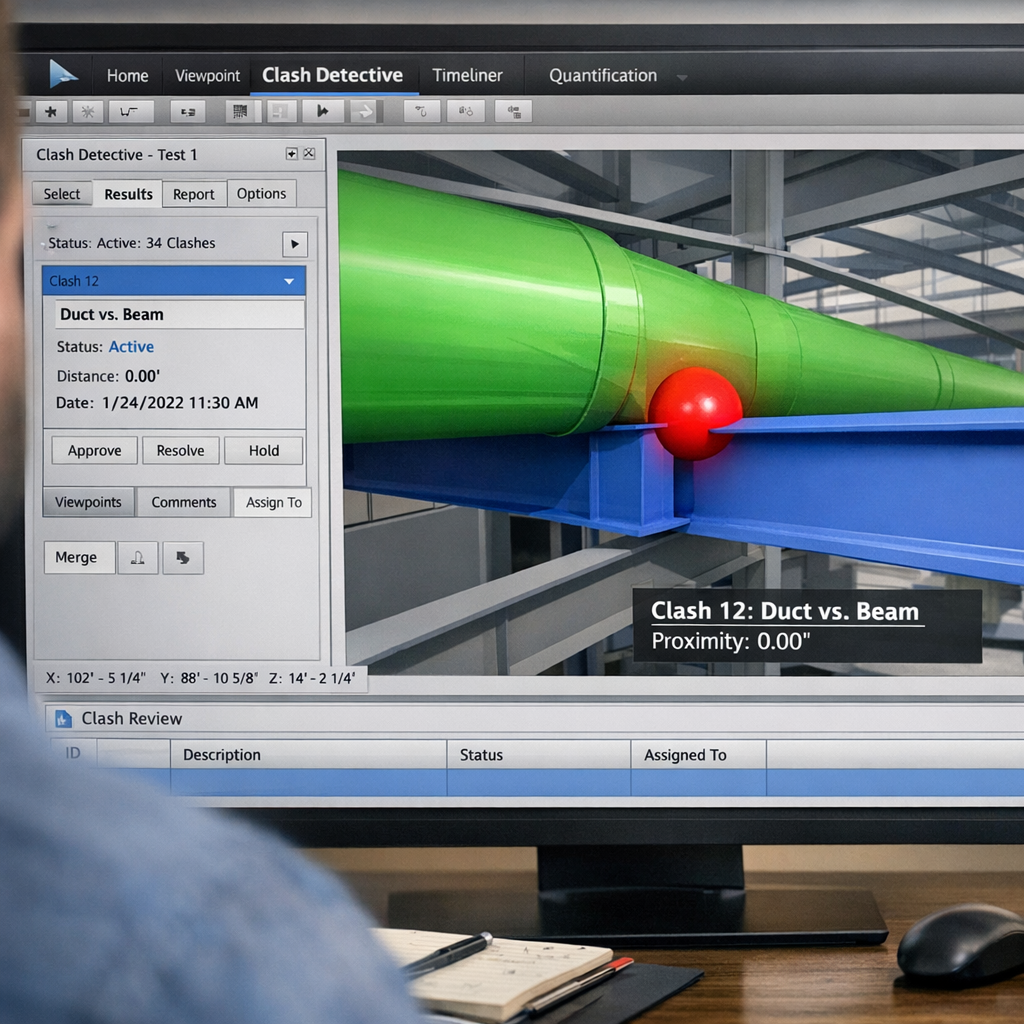Screen dimensions: 1024x1024
Task: Click the Z coordinate 14' - 2 1/4'
Action: [312, 678]
